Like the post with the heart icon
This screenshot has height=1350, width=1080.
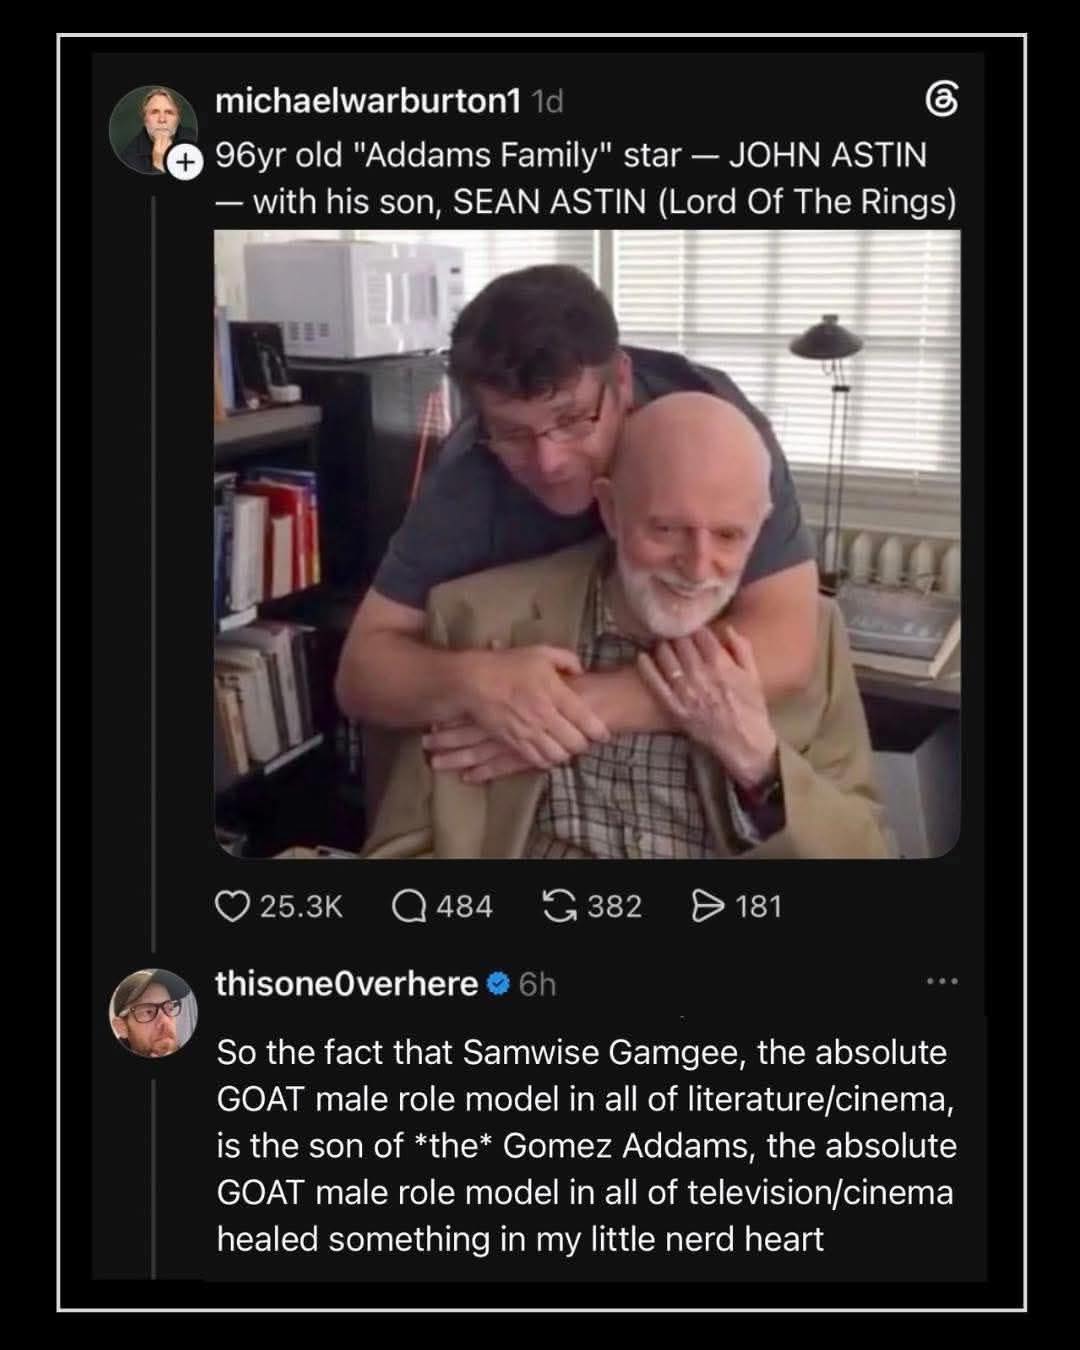tap(232, 906)
